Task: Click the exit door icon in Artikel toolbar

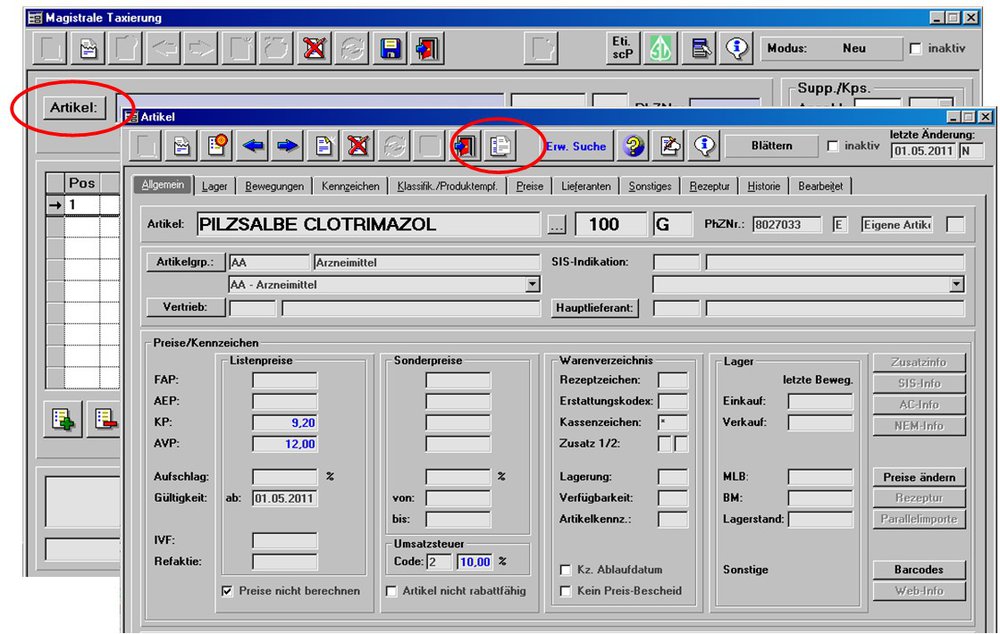Action: [464, 146]
